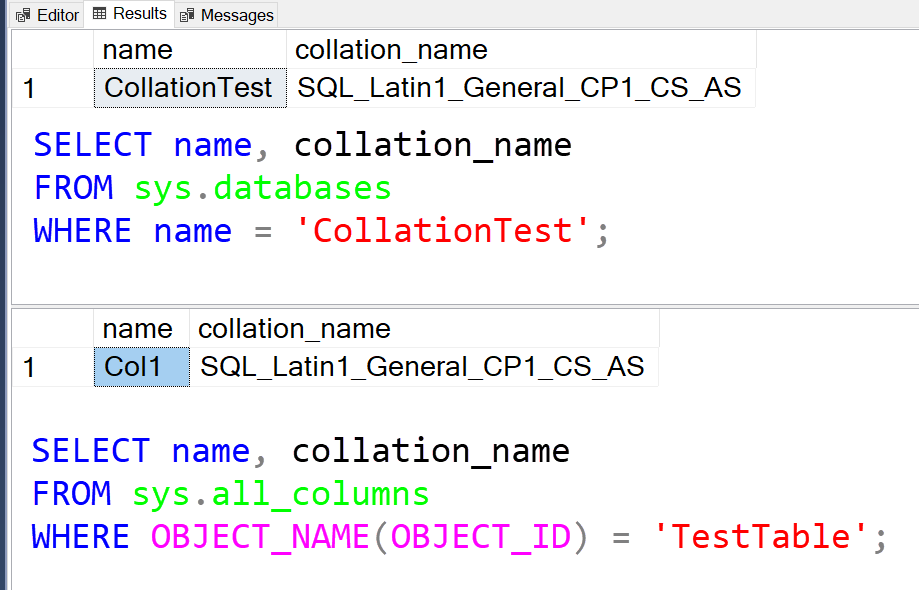Select the collation value cell beside Col1
Screen dimensions: 924x590
(x=423, y=367)
